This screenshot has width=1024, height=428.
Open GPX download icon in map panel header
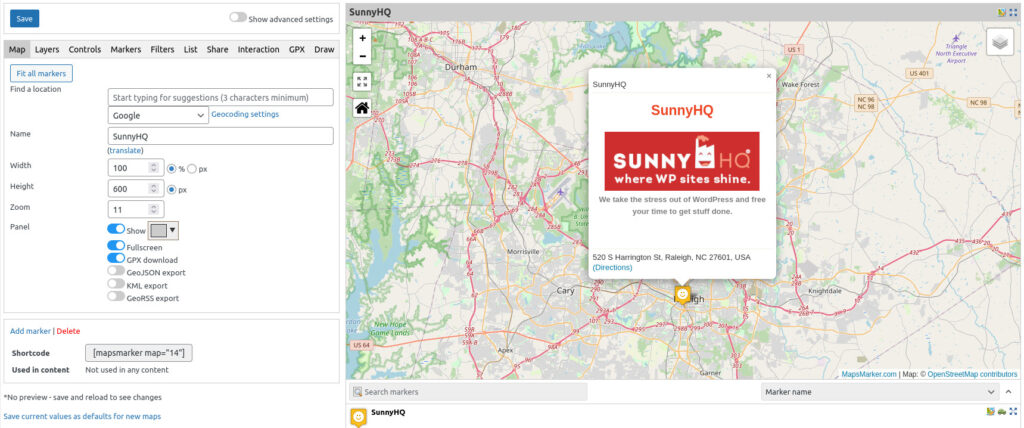tap(1002, 12)
